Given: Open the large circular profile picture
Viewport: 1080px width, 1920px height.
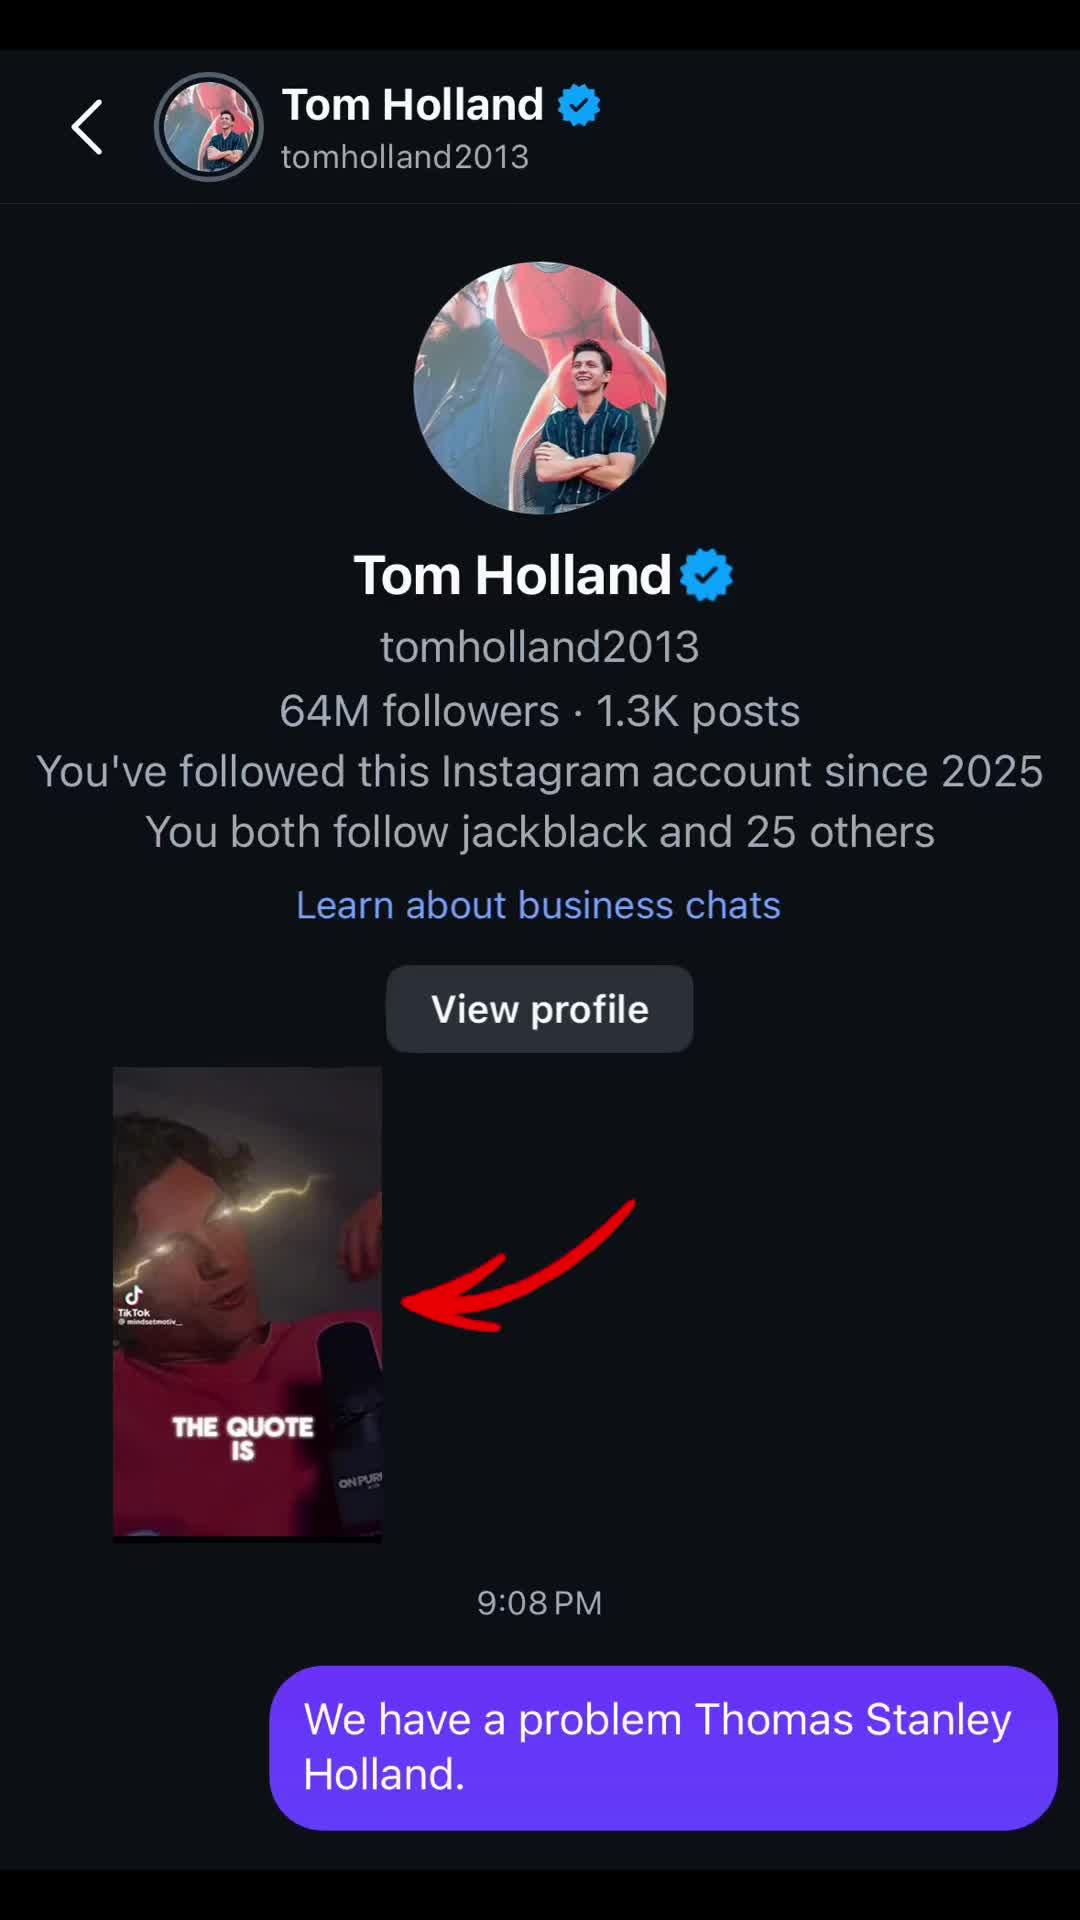Looking at the screenshot, I should [x=540, y=388].
